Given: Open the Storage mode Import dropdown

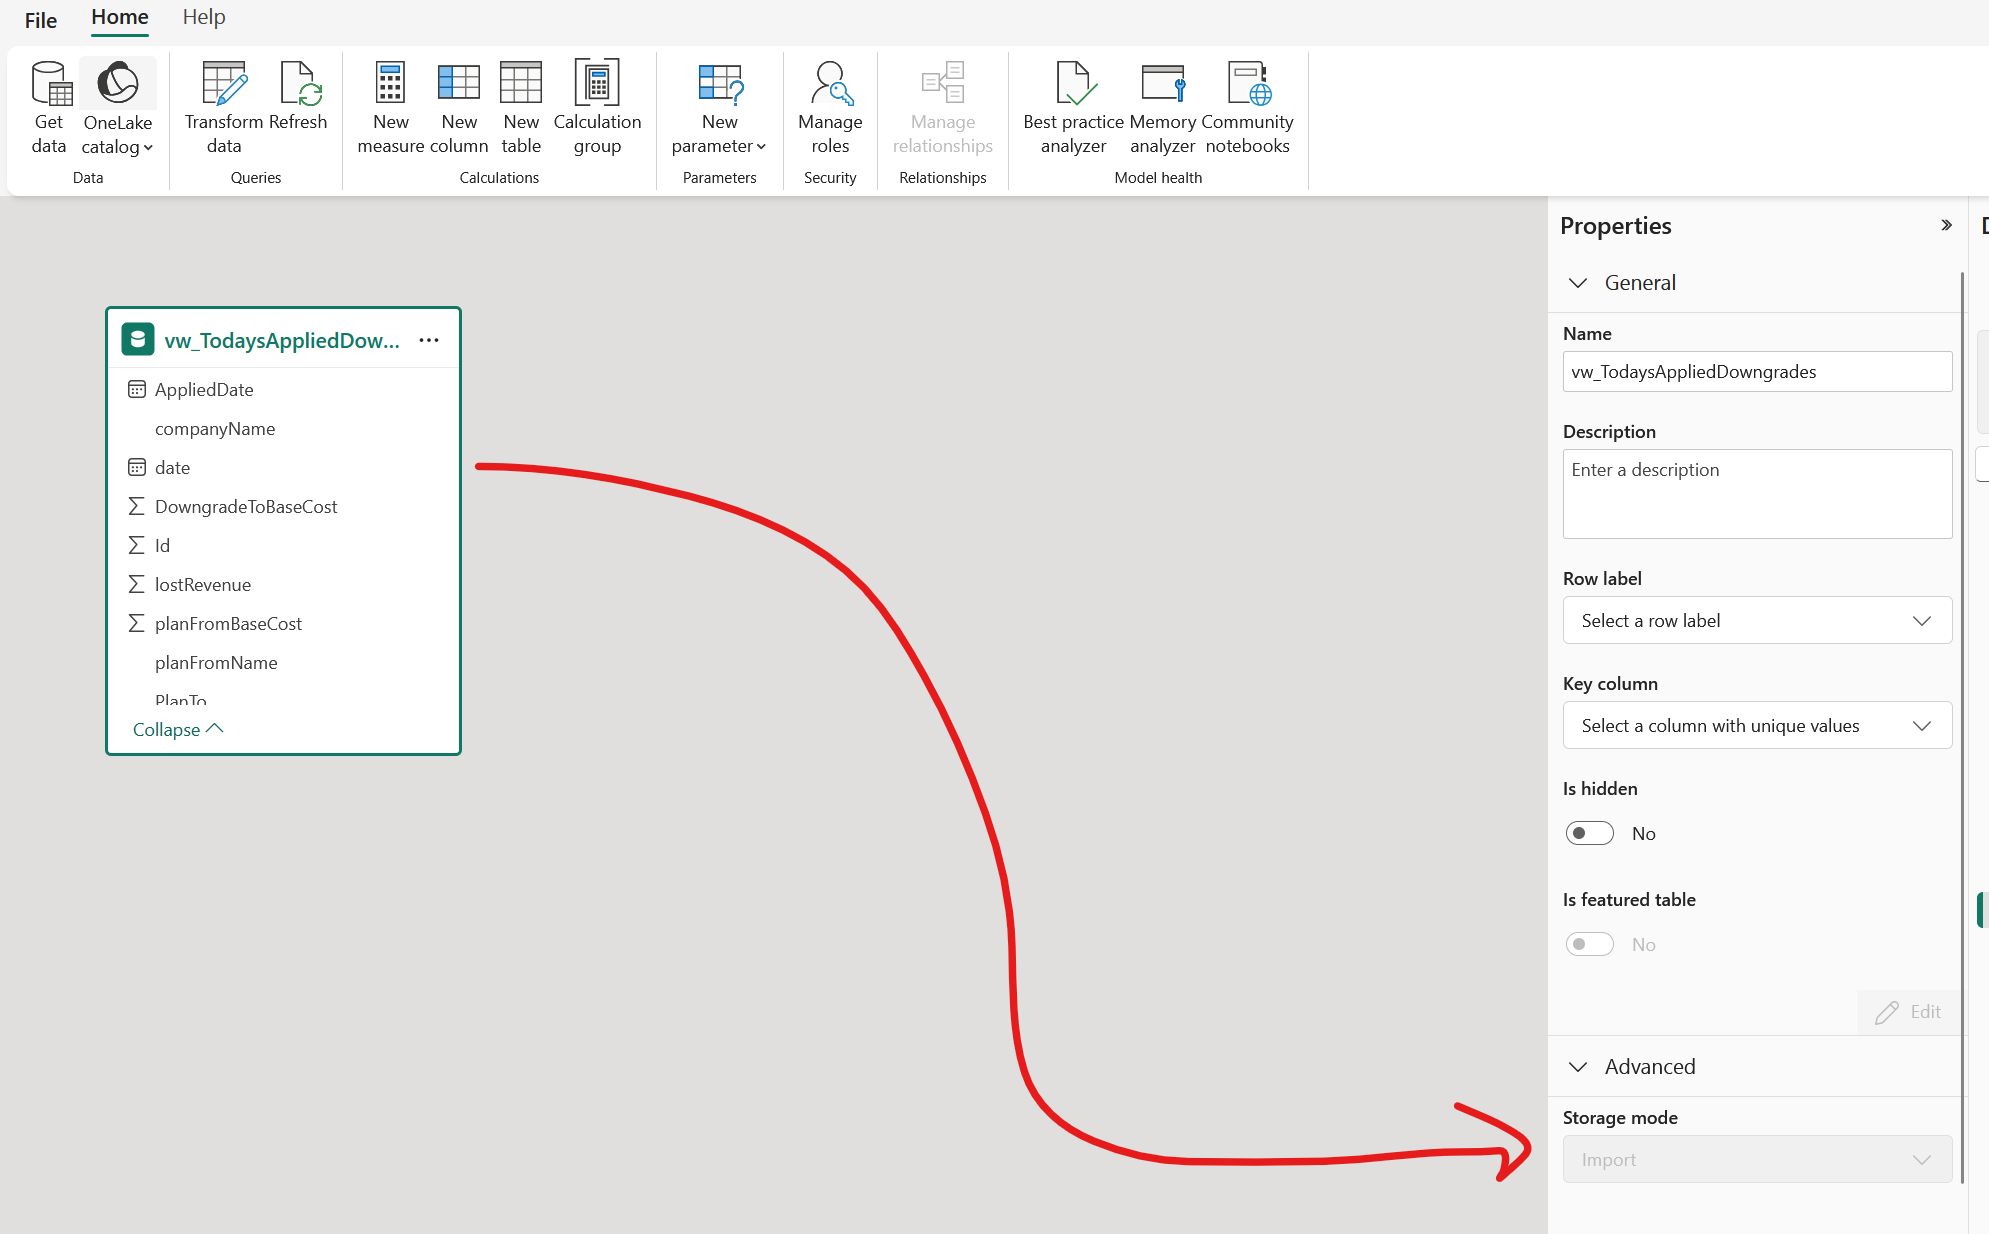Looking at the screenshot, I should tap(1757, 1159).
